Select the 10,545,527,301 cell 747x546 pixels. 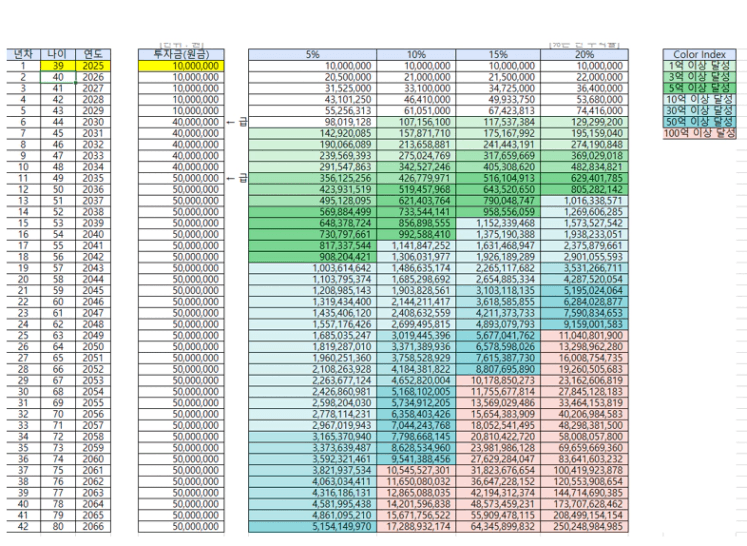point(416,470)
